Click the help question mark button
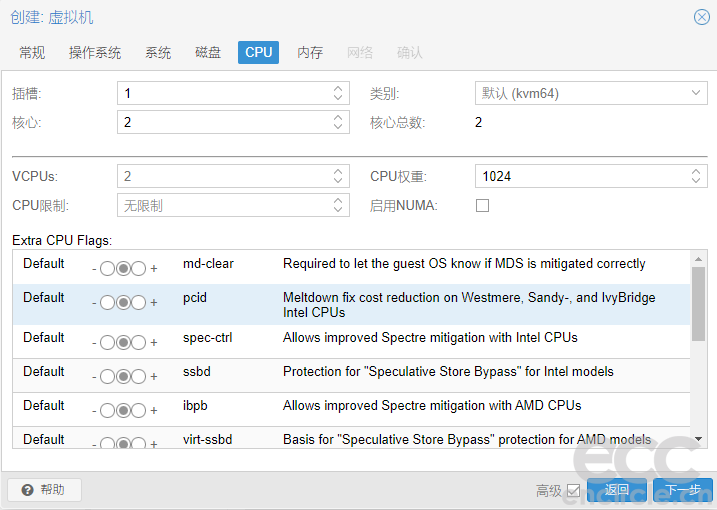Screen dimensions: 717x510 [x=44, y=490]
